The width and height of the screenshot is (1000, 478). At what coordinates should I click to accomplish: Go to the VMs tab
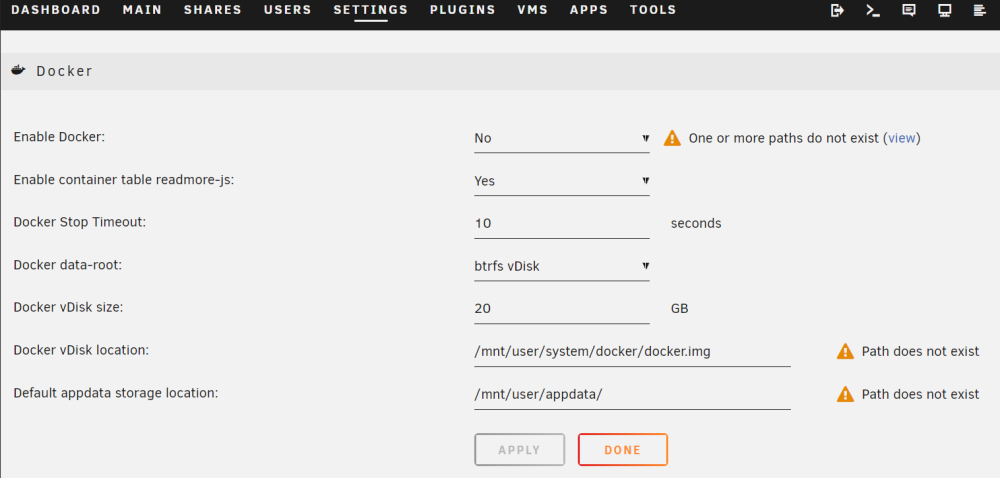pyautogui.click(x=533, y=10)
